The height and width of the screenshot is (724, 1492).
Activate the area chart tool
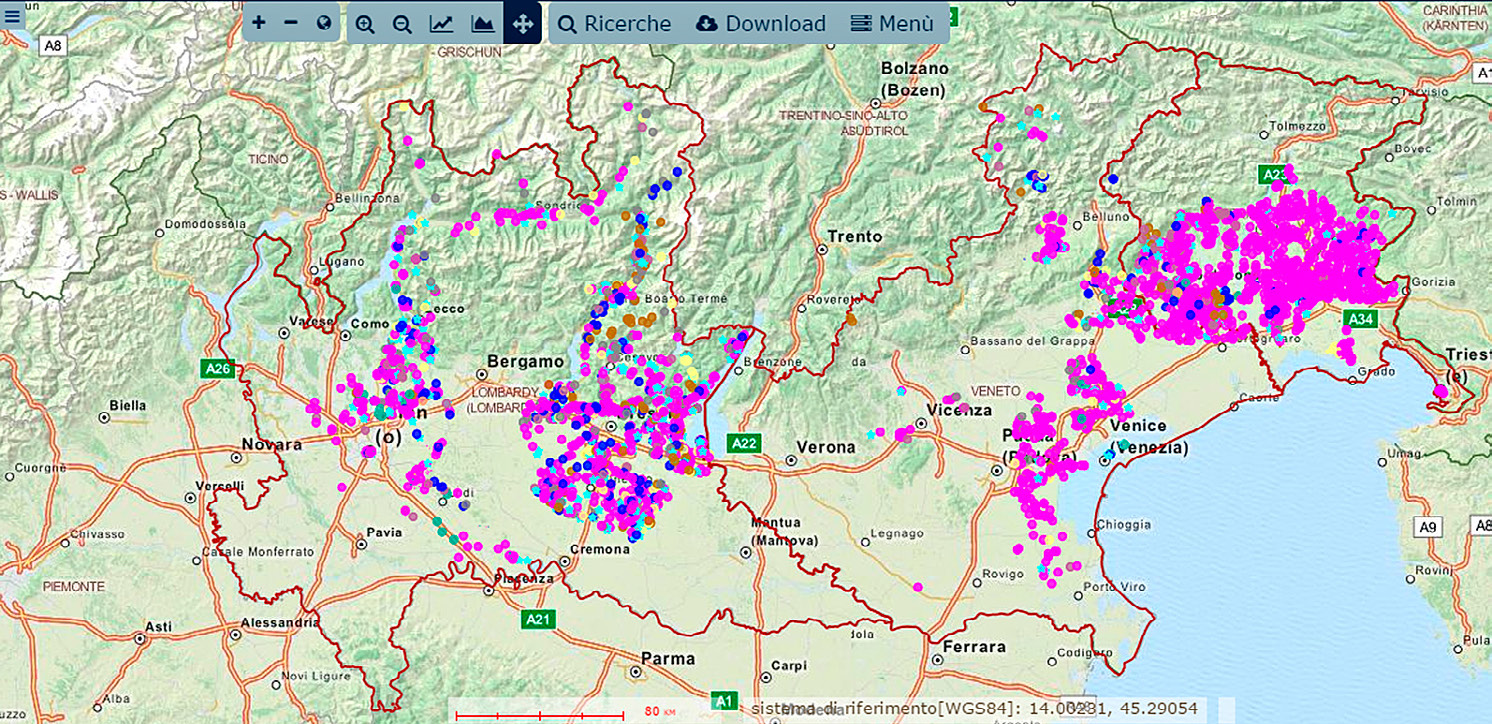point(483,23)
